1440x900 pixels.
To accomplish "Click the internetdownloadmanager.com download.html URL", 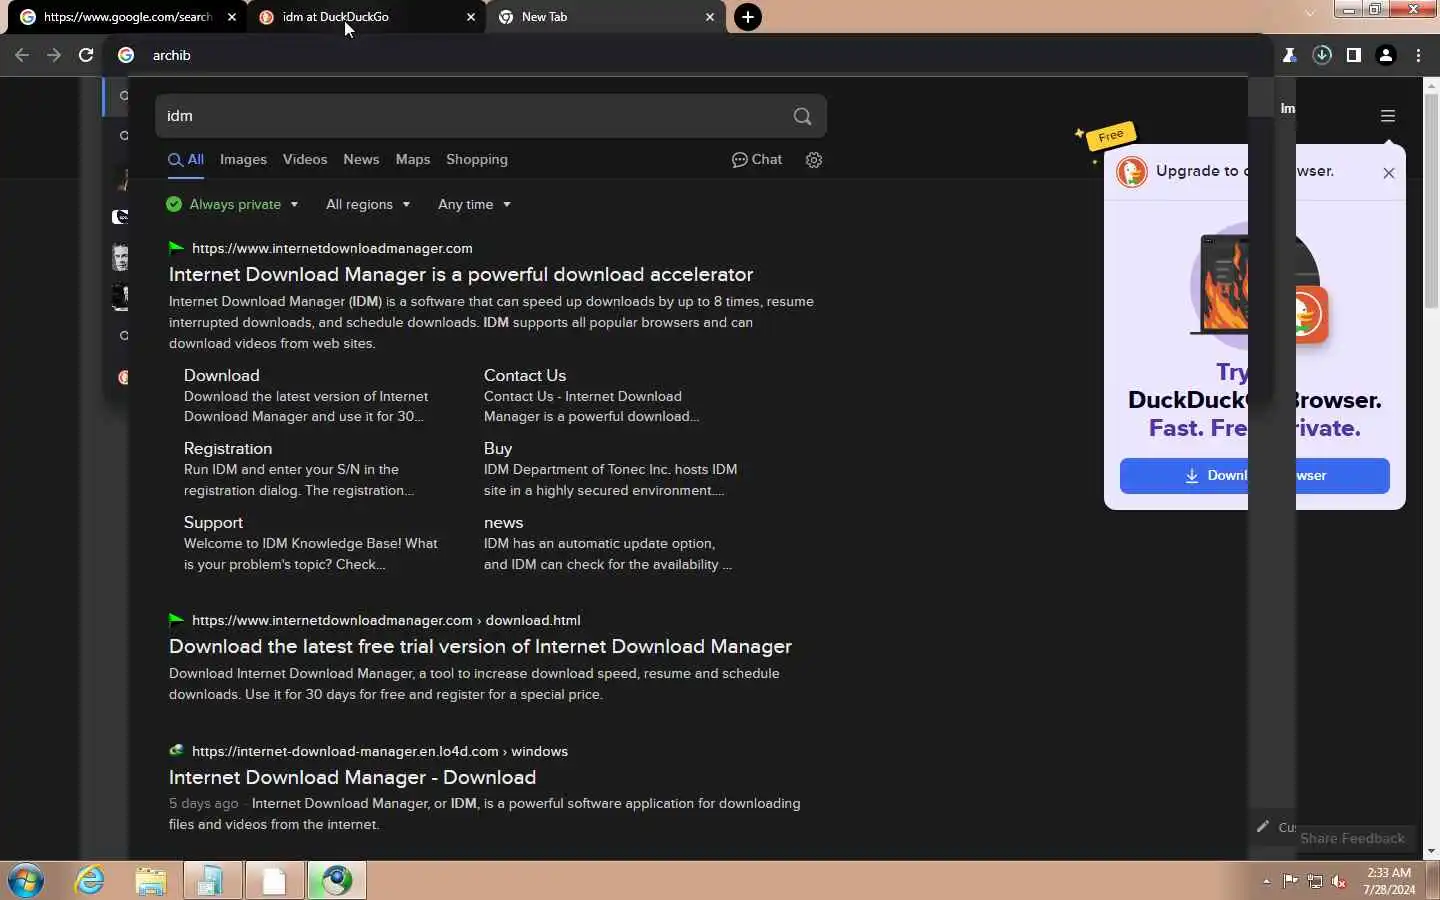I will point(386,620).
